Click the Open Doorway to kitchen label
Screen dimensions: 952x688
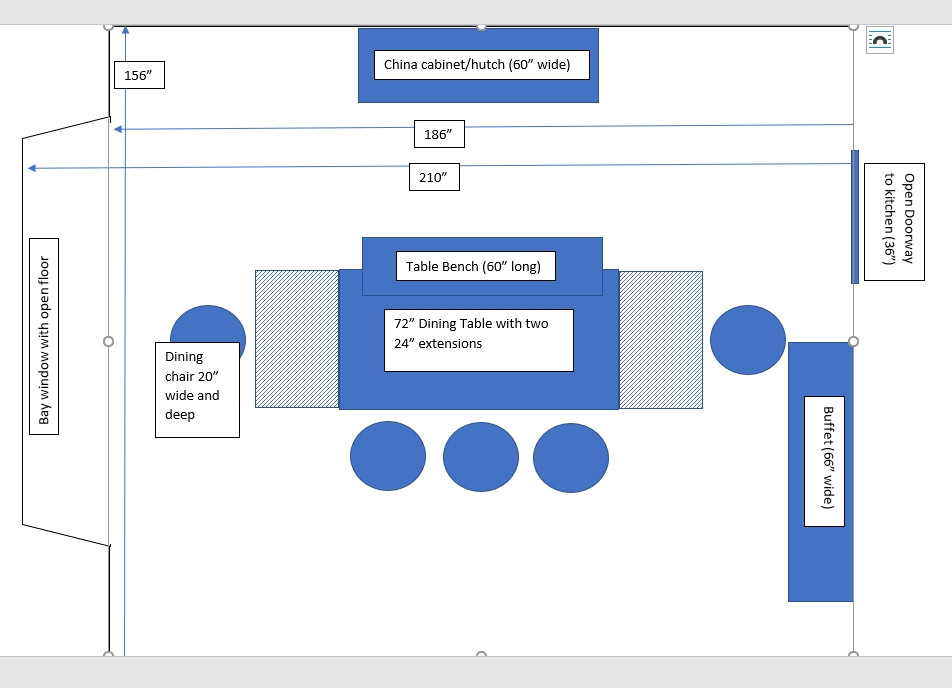point(894,222)
